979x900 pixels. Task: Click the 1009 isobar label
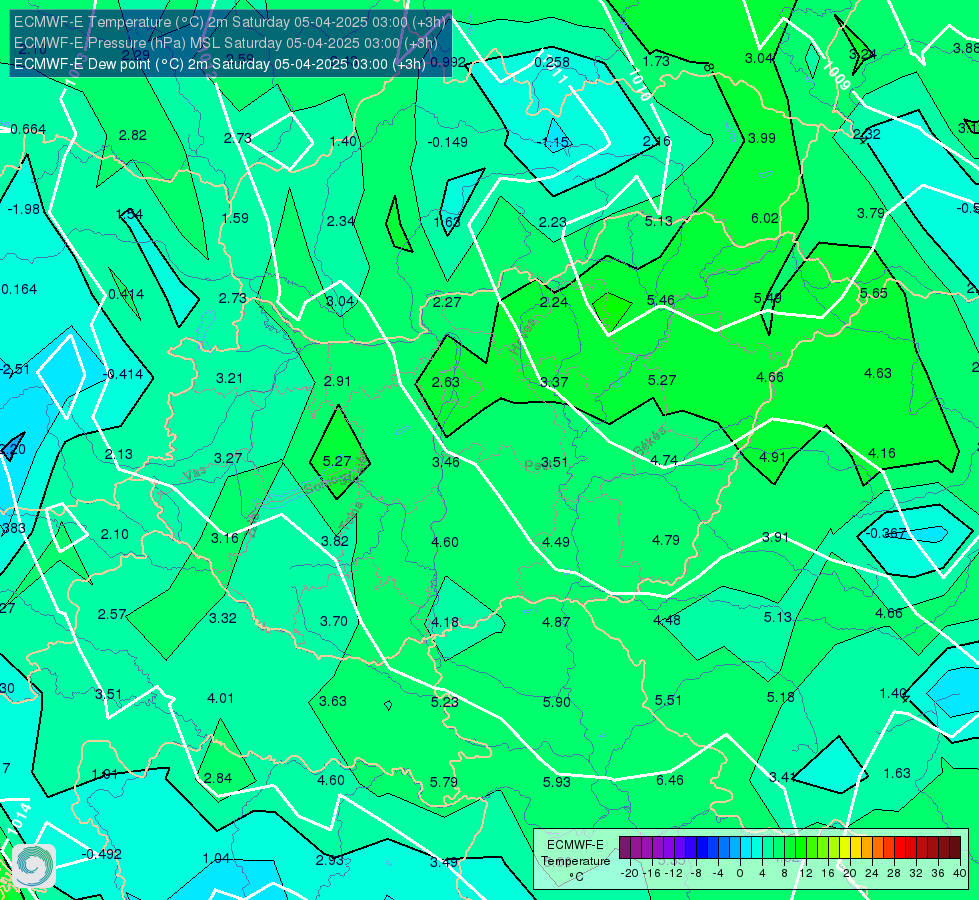click(x=837, y=76)
